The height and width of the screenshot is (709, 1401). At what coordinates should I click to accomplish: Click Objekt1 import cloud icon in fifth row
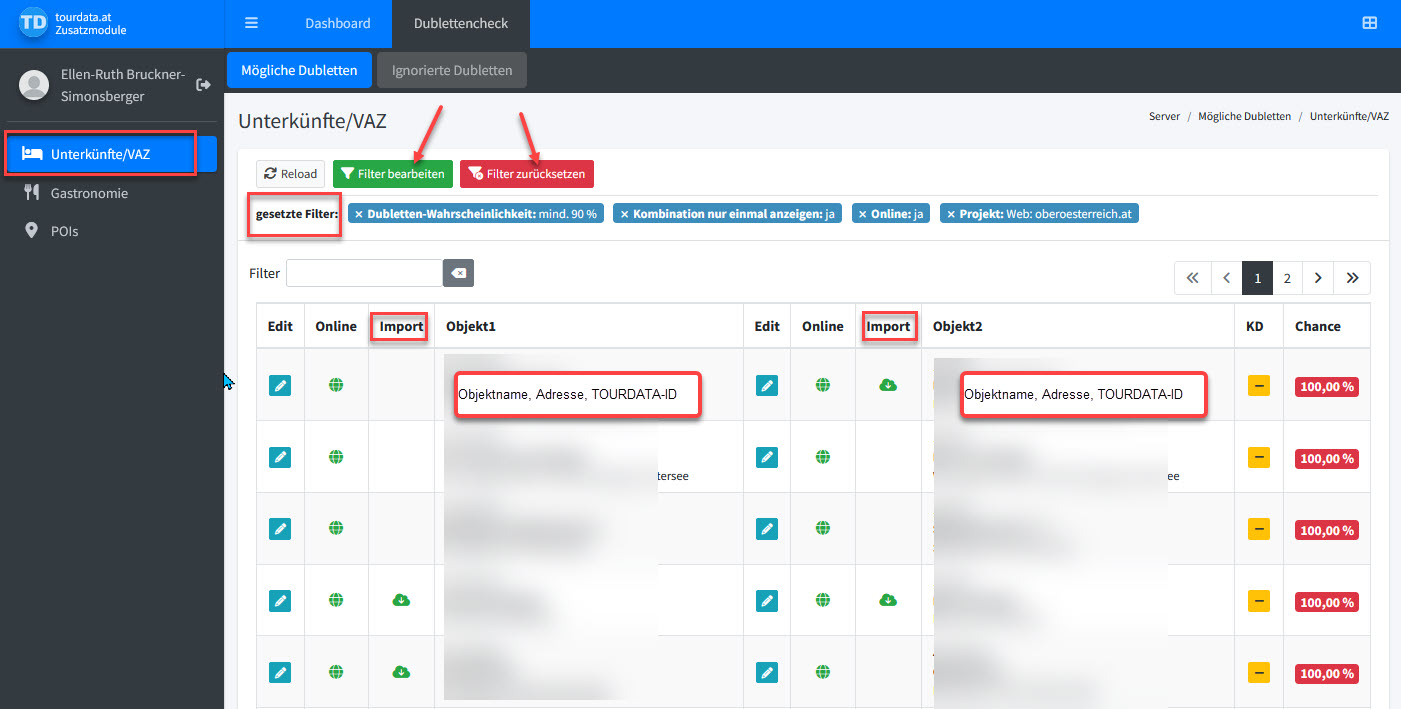tap(401, 671)
